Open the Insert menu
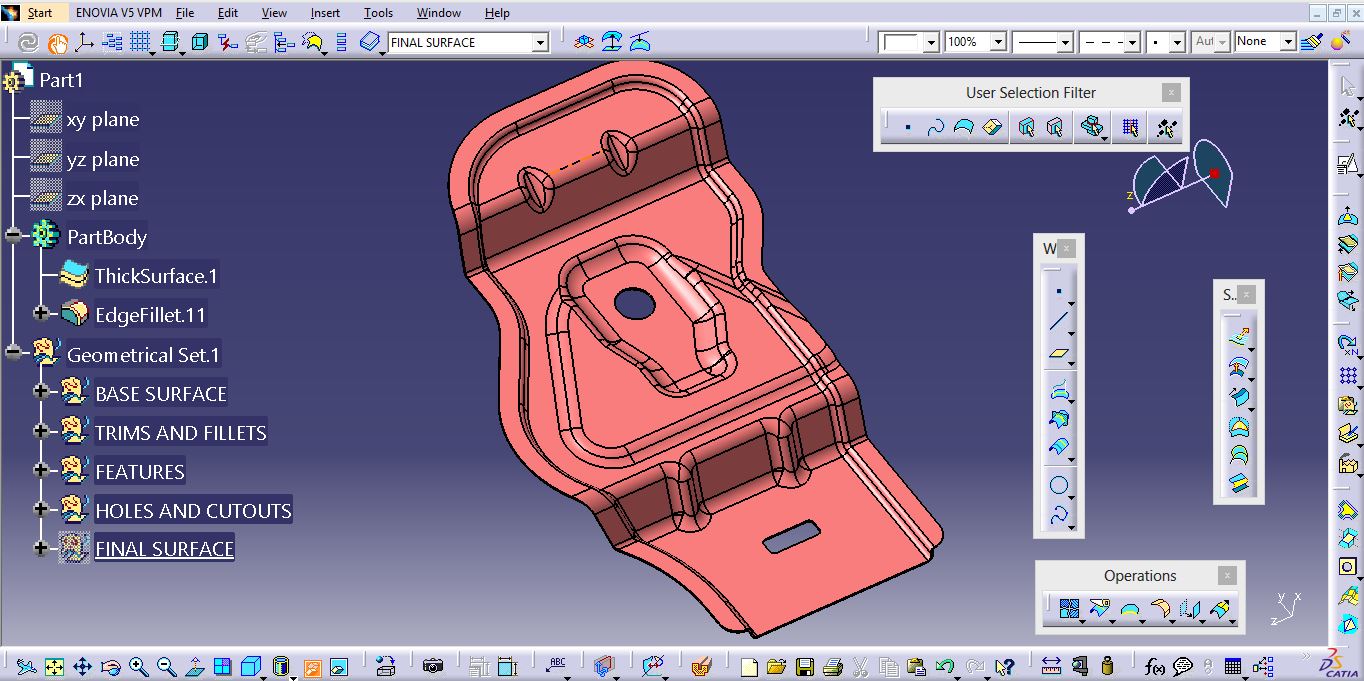 (325, 13)
